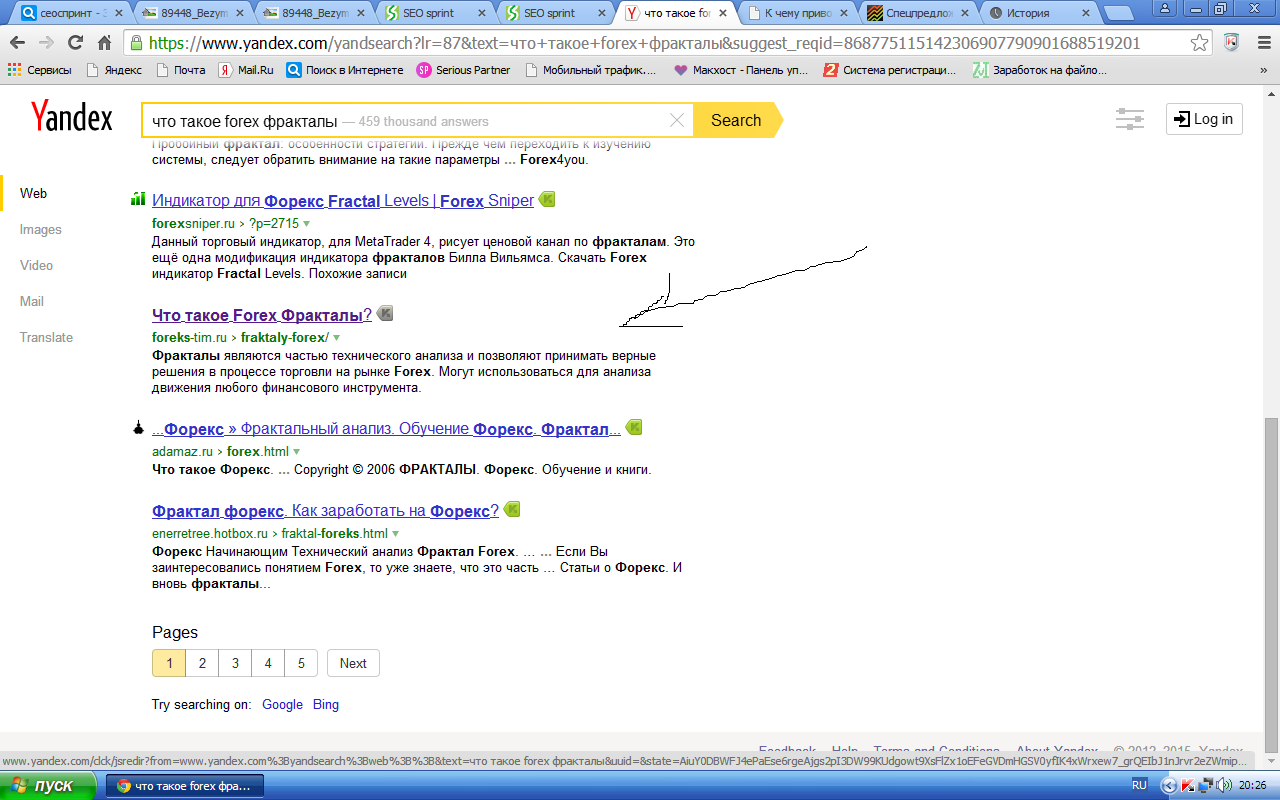Open Yandex search settings sliders icon

point(1130,120)
